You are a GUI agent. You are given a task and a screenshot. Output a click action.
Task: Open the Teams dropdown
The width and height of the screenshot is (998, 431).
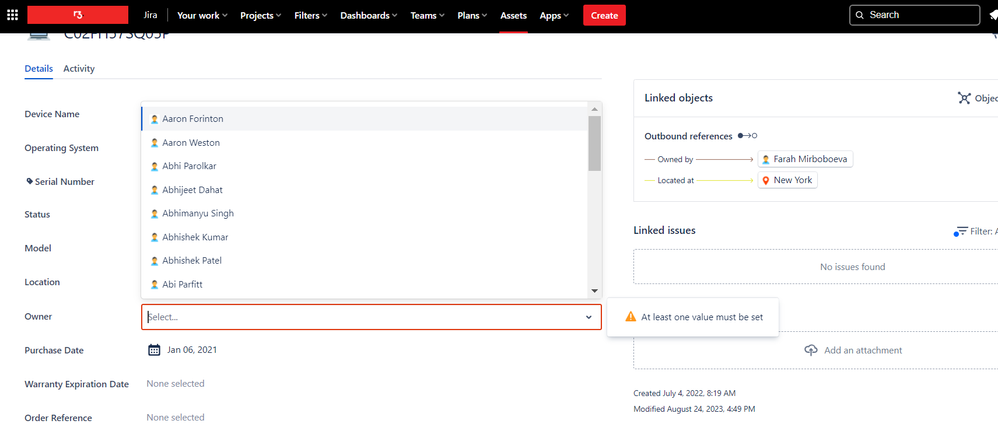428,15
